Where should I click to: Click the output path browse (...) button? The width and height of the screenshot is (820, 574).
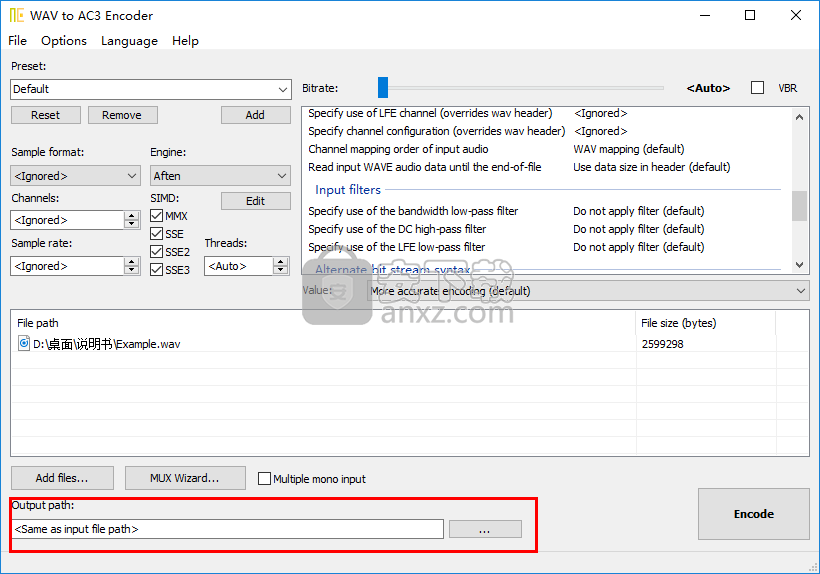click(x=485, y=529)
